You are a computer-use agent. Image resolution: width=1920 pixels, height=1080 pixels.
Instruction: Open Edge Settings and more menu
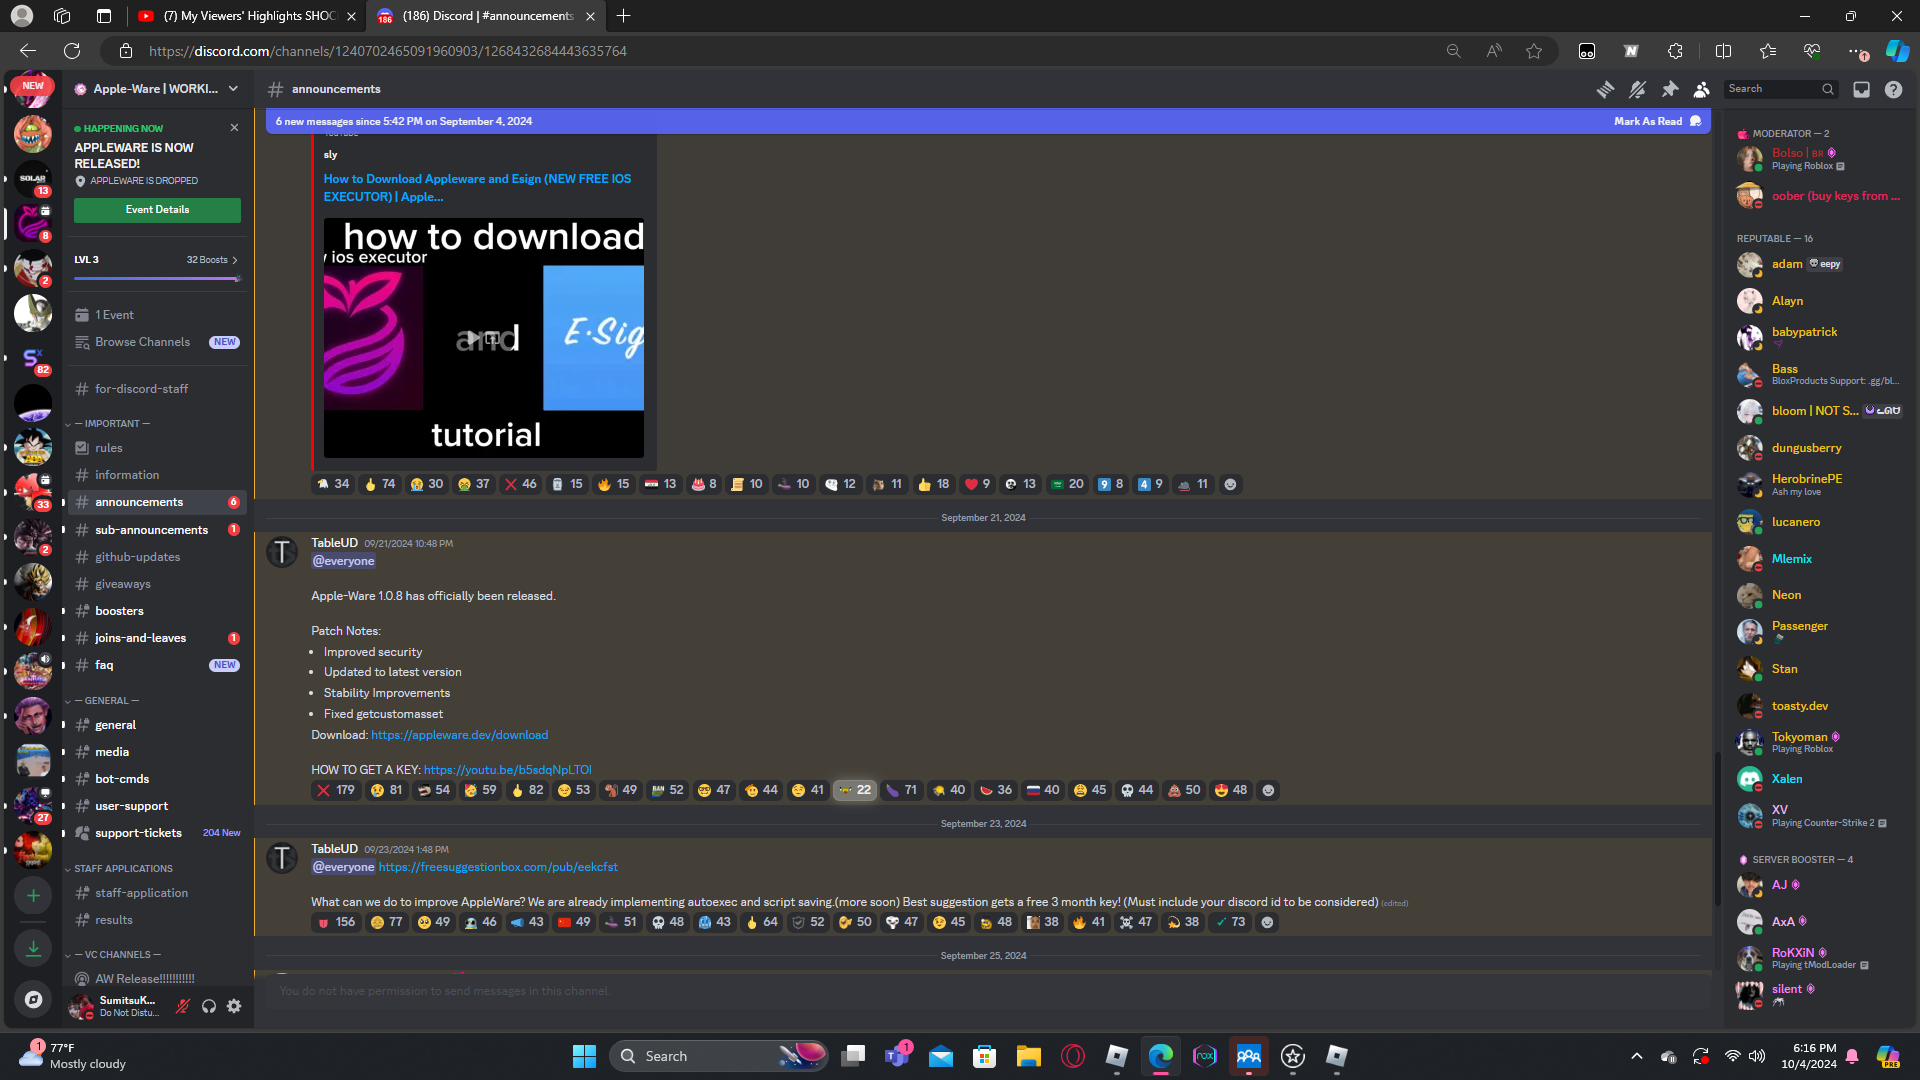coord(1856,51)
